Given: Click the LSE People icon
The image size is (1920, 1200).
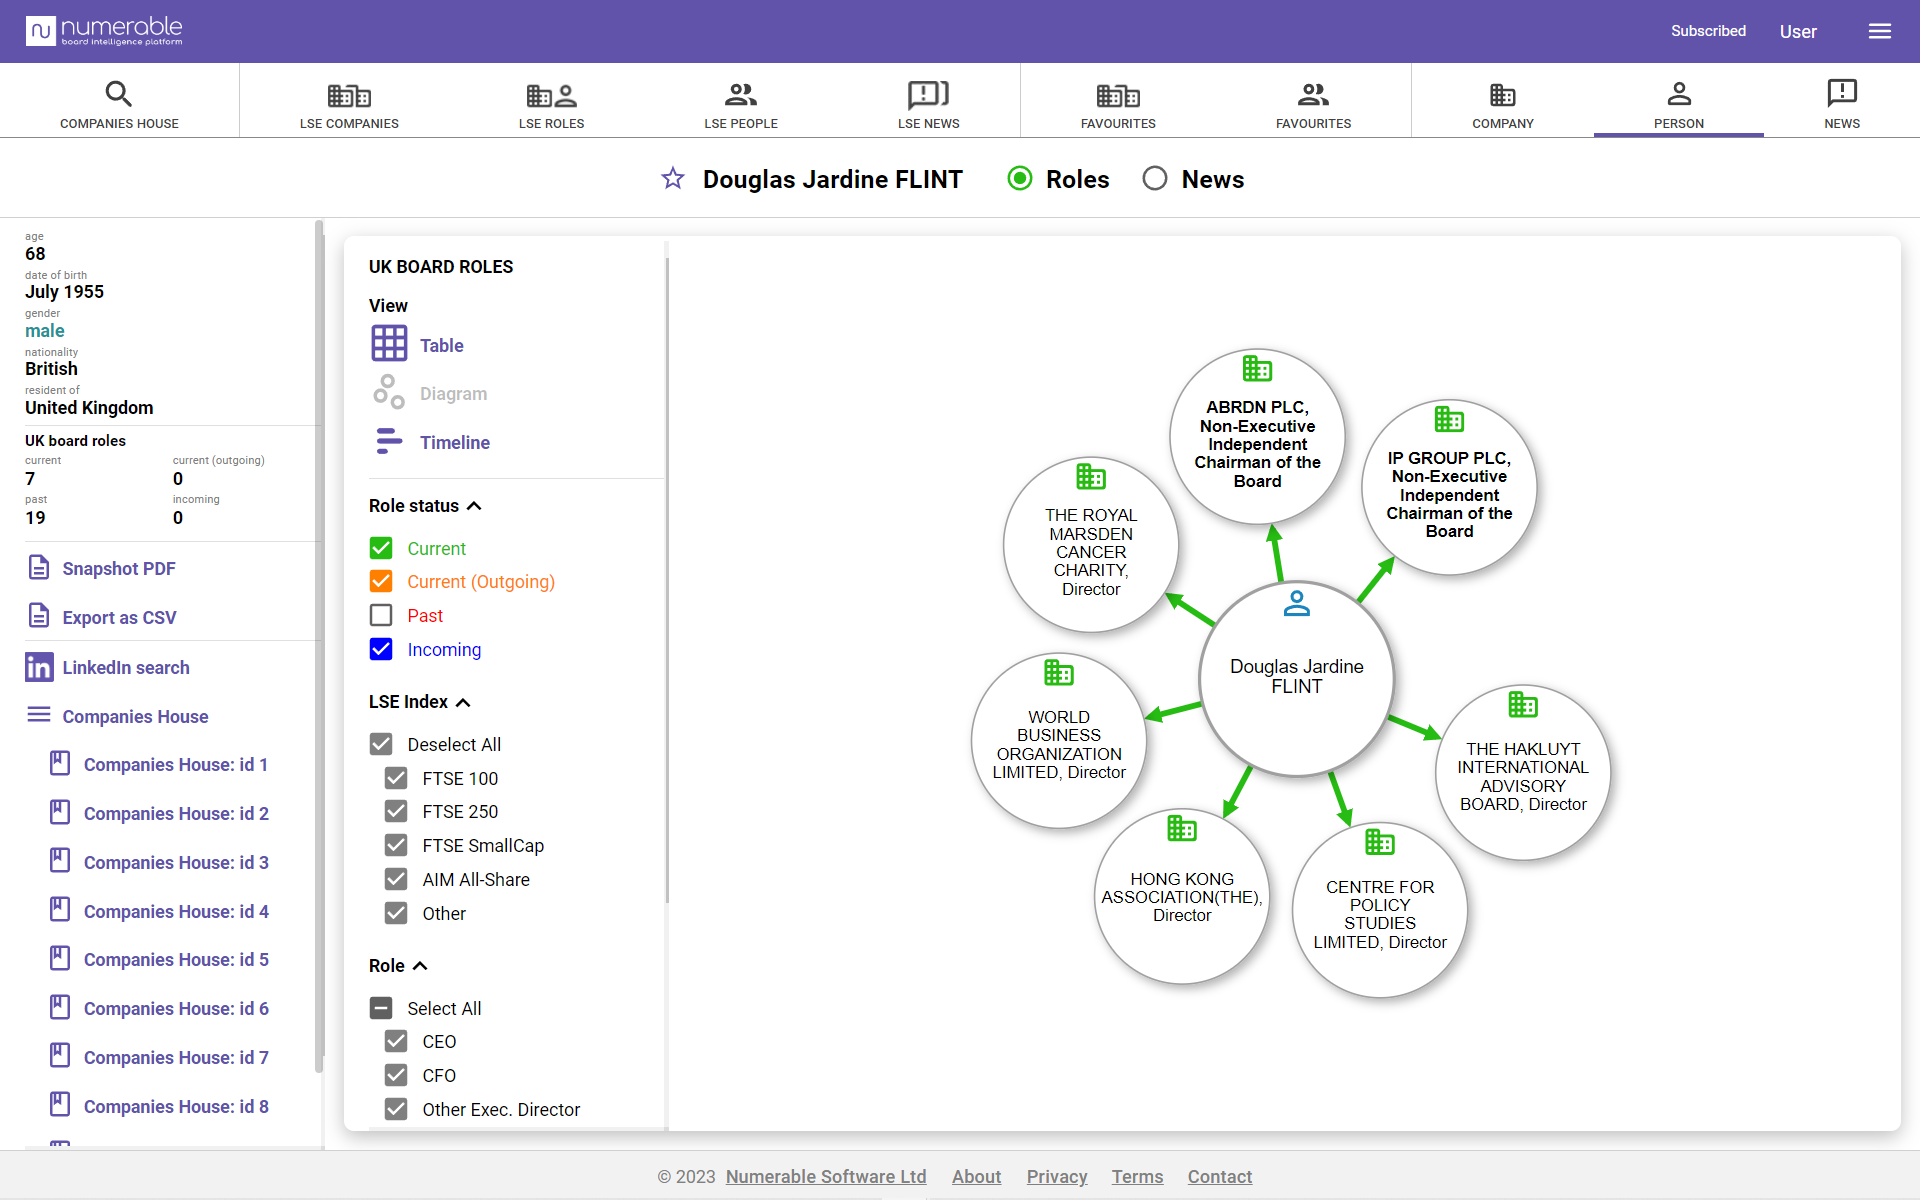Looking at the screenshot, I should point(741,94).
